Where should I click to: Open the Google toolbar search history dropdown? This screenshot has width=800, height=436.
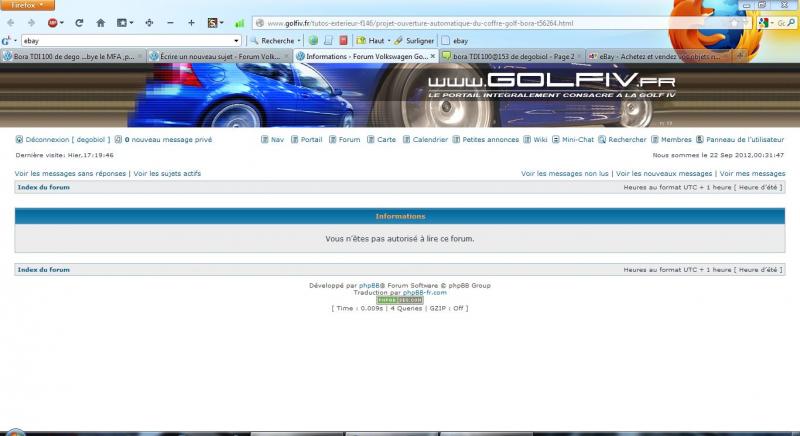click(236, 41)
